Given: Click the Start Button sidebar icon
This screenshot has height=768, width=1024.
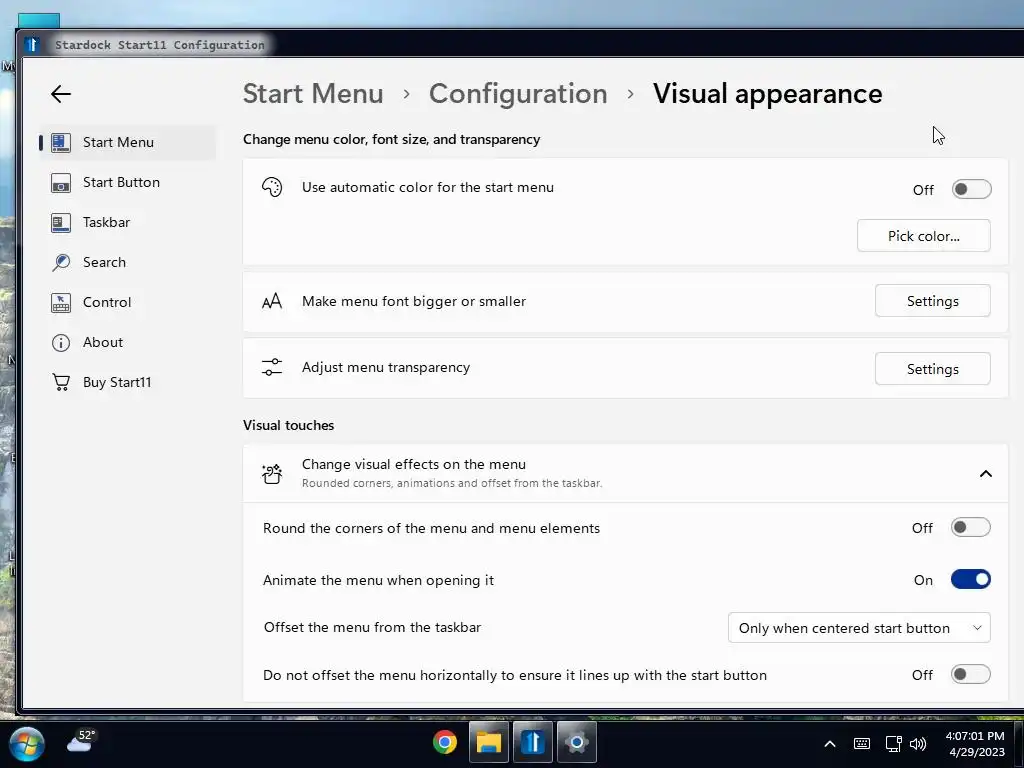Looking at the screenshot, I should [61, 183].
